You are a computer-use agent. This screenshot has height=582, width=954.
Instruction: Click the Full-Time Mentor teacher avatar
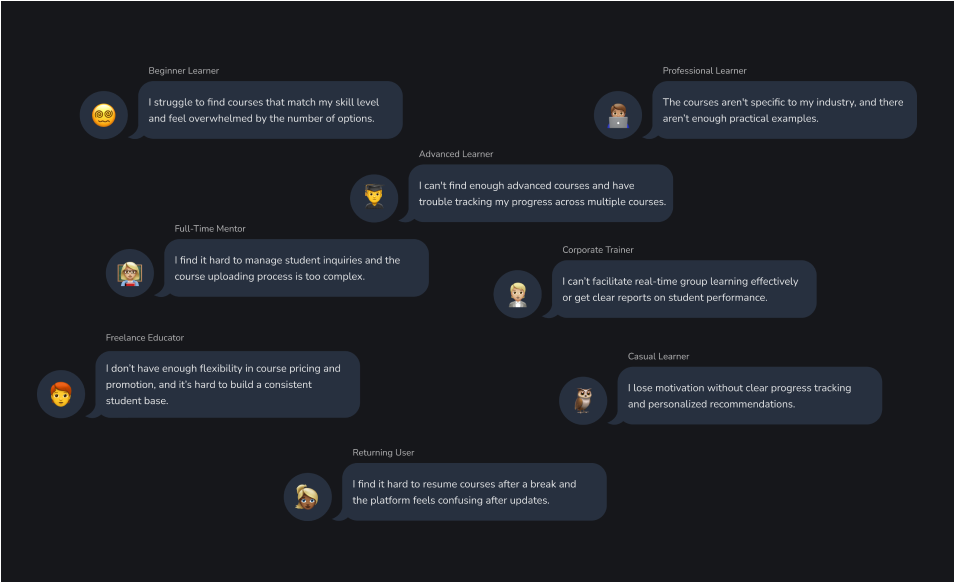pyautogui.click(x=130, y=273)
